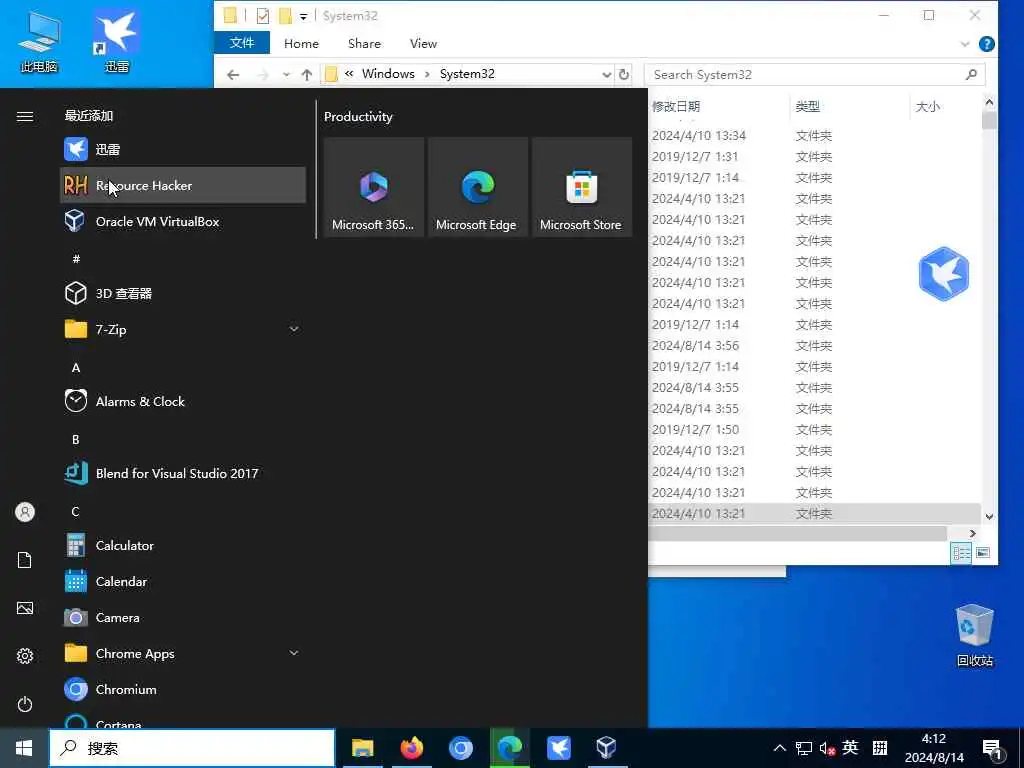Image resolution: width=1024 pixels, height=768 pixels.
Task: Open Microsoft 365 tile
Action: pyautogui.click(x=374, y=187)
